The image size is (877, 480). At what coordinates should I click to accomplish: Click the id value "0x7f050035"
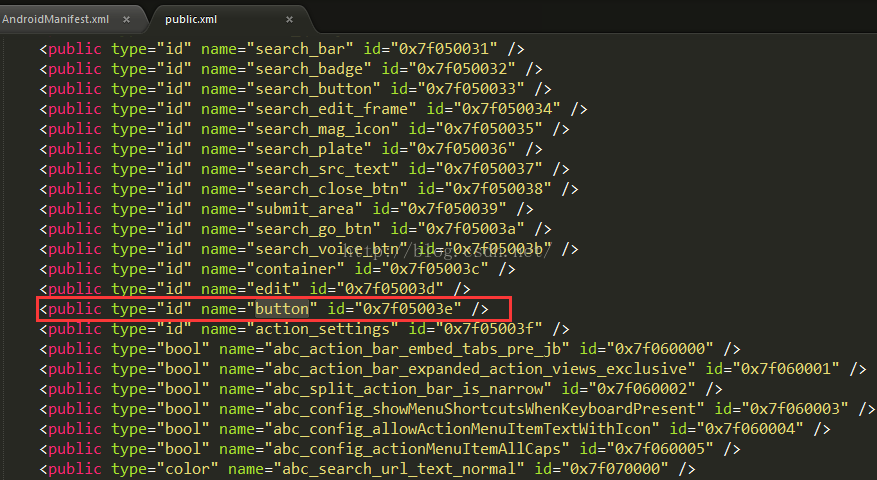pyautogui.click(x=489, y=129)
